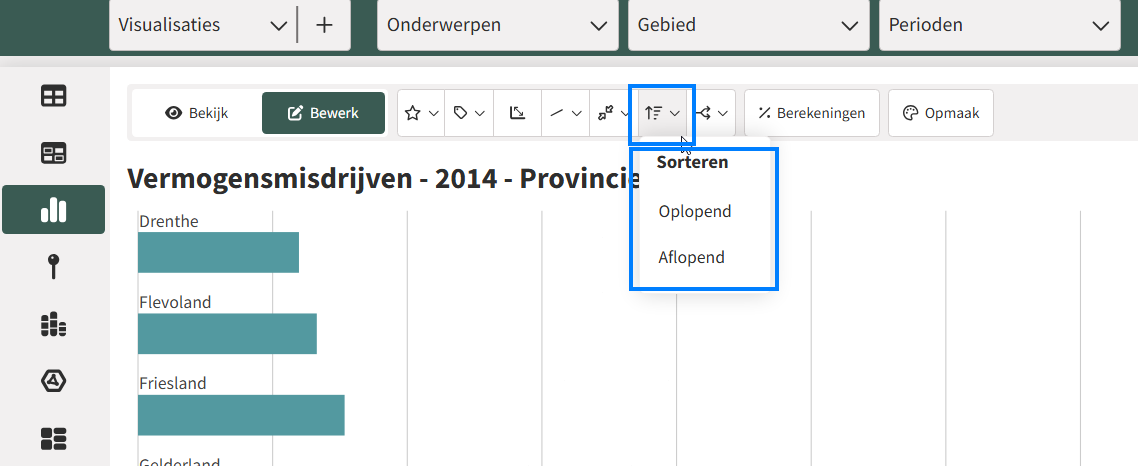Switch to Bewerk mode
Screen dimensions: 1138x466
point(324,113)
